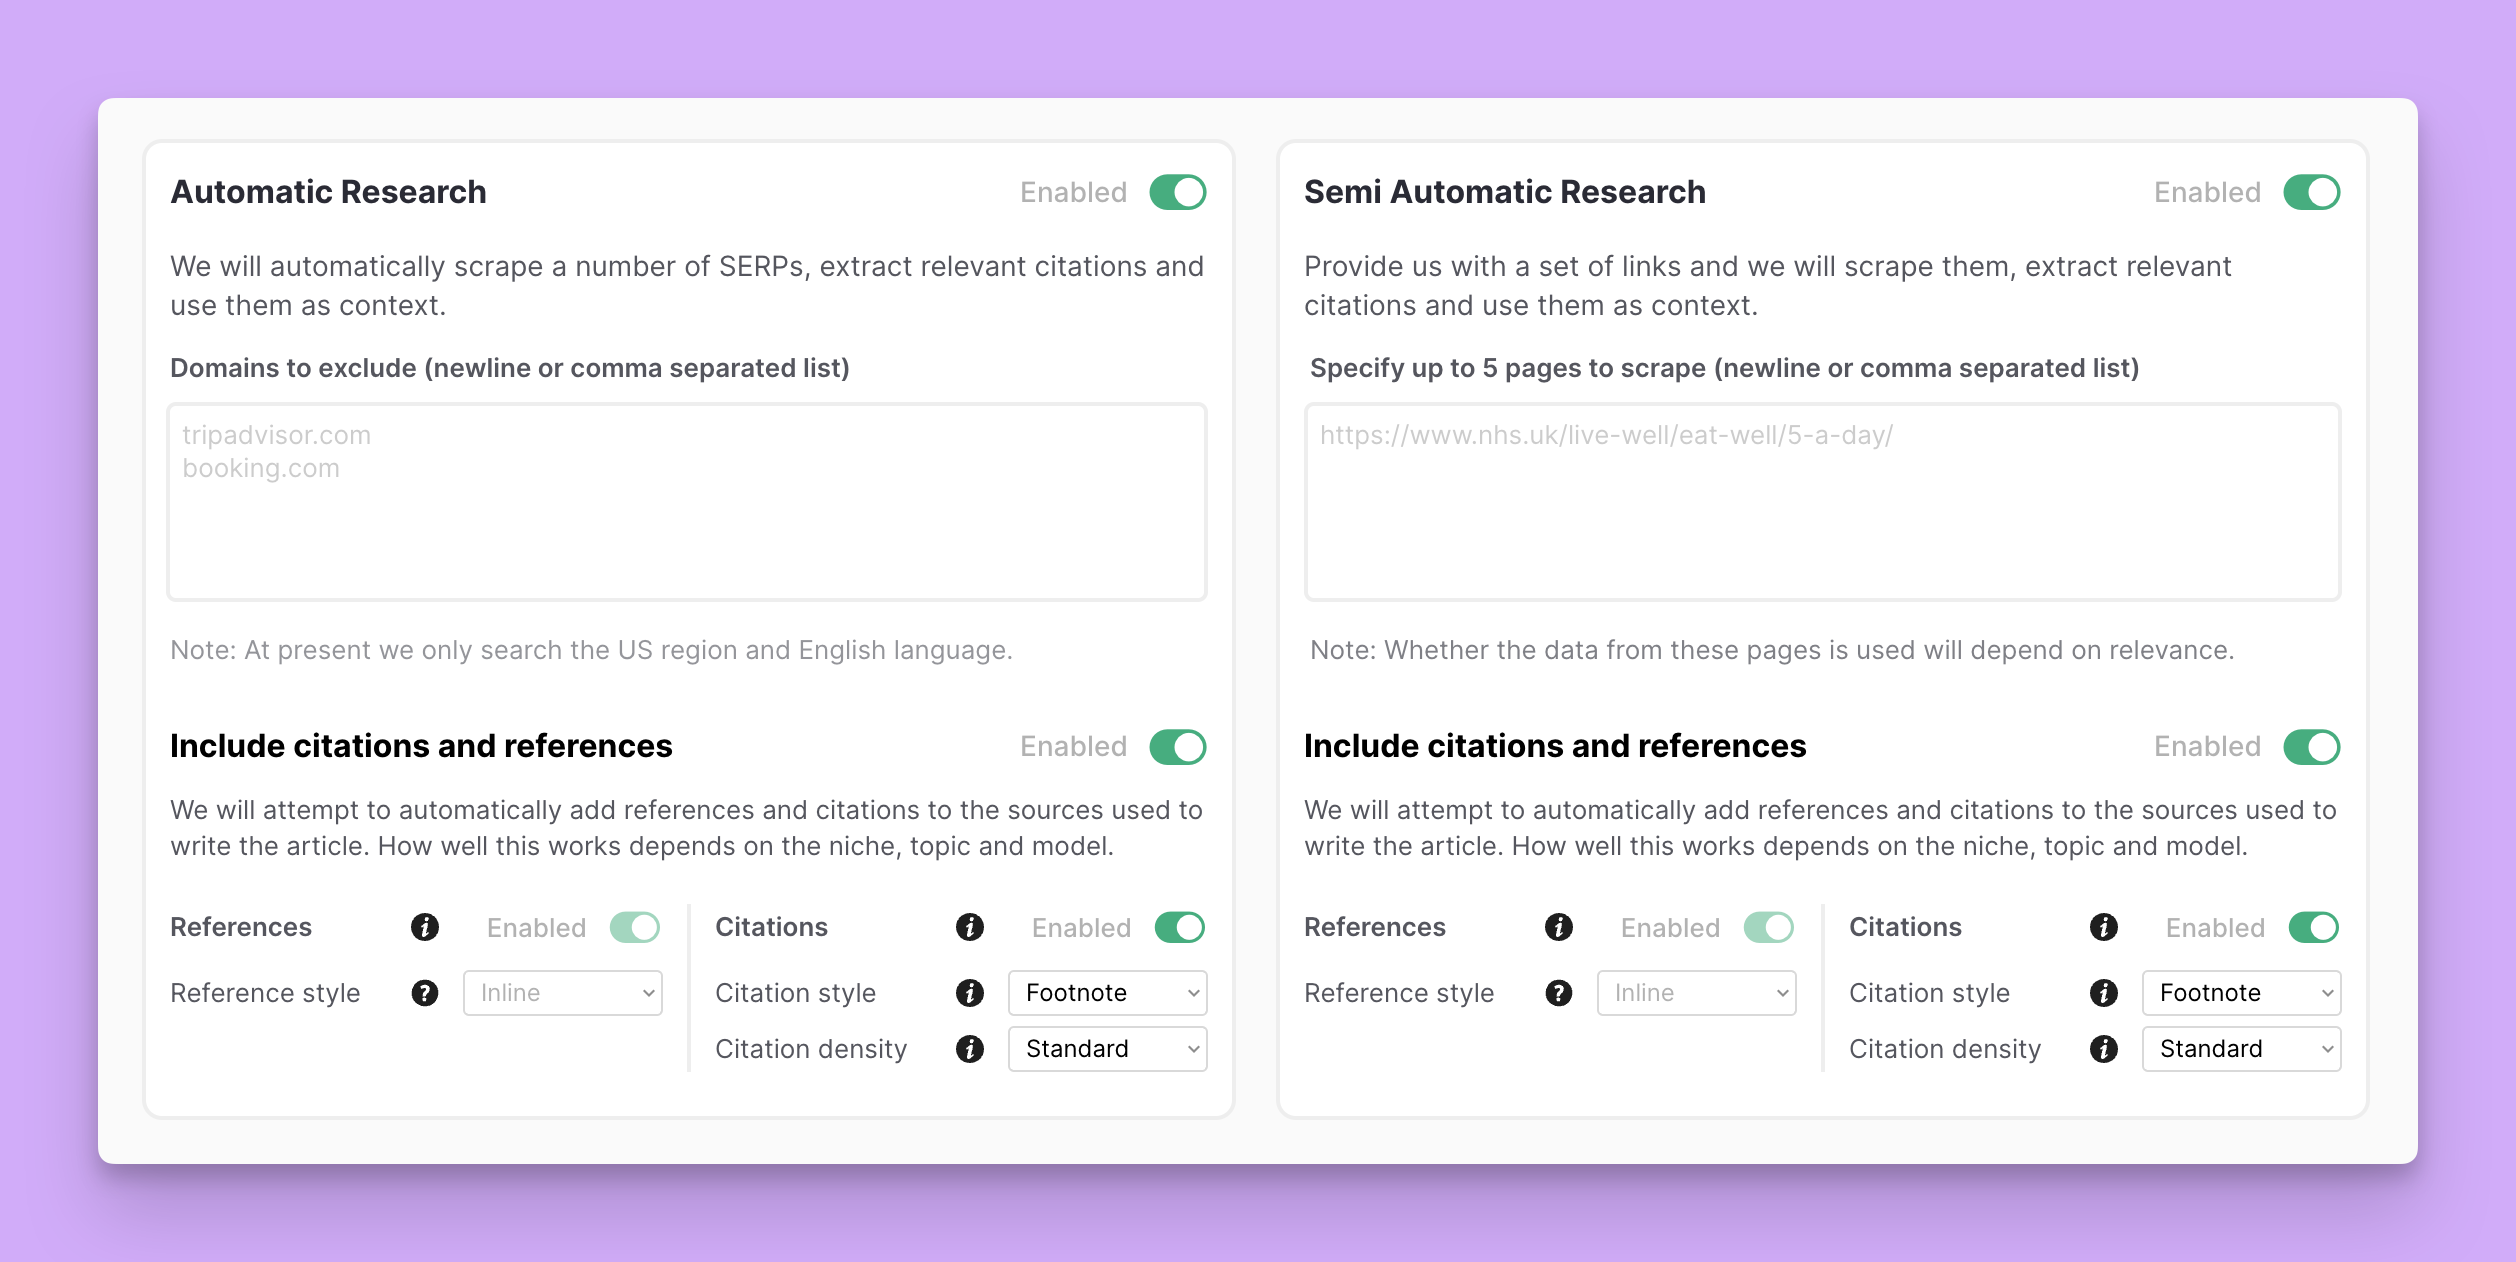Image resolution: width=2516 pixels, height=1262 pixels.
Task: Click info icon beside Citation density in Semi Automatic Research
Action: click(2103, 1049)
